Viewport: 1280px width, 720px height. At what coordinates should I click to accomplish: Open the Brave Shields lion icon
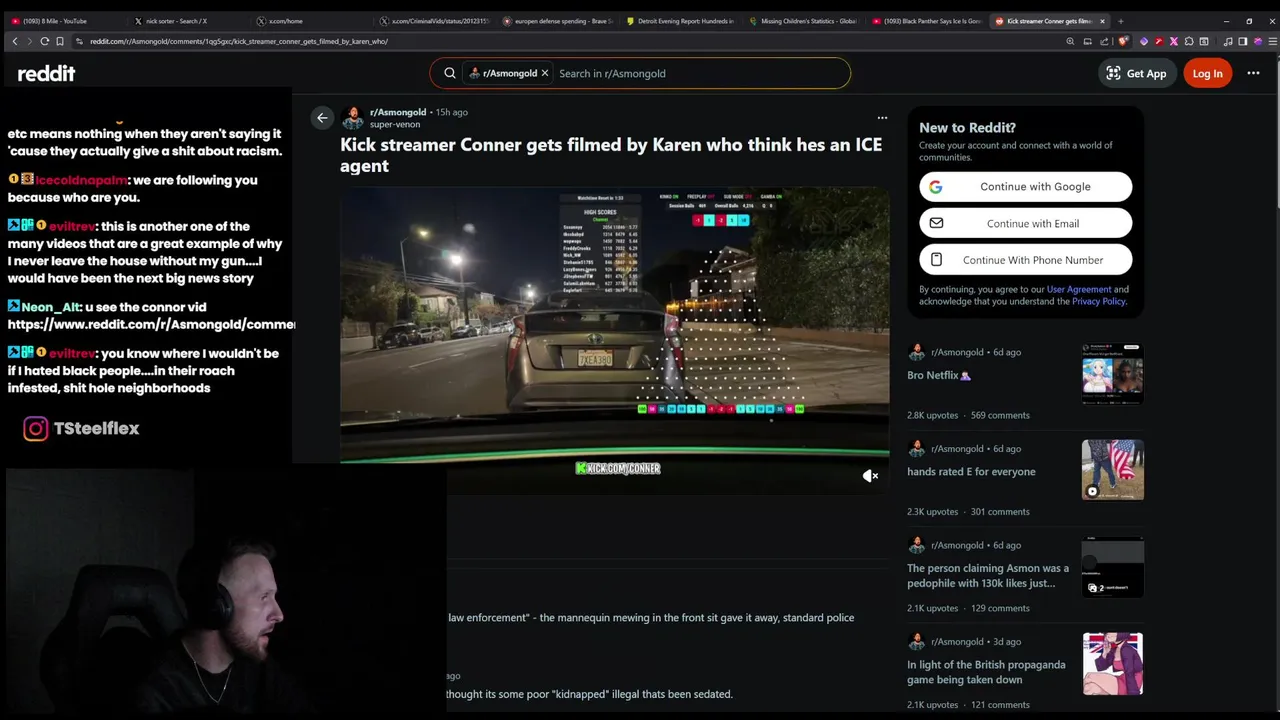click(1122, 41)
